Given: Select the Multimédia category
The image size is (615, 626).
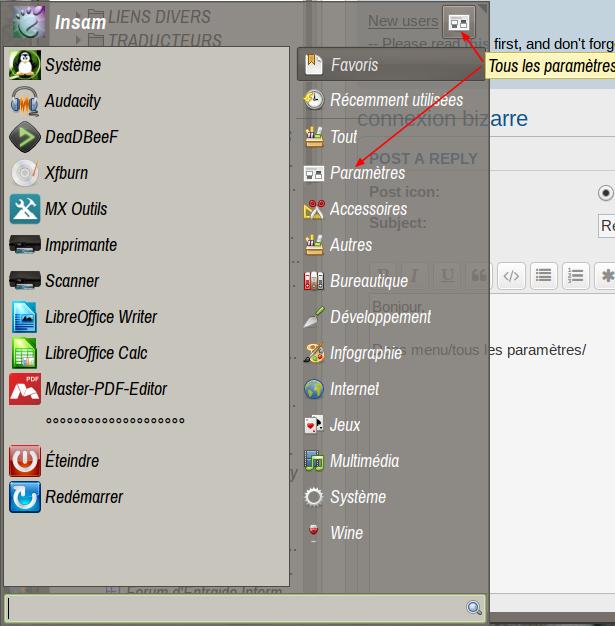Looking at the screenshot, I should coord(391,461).
